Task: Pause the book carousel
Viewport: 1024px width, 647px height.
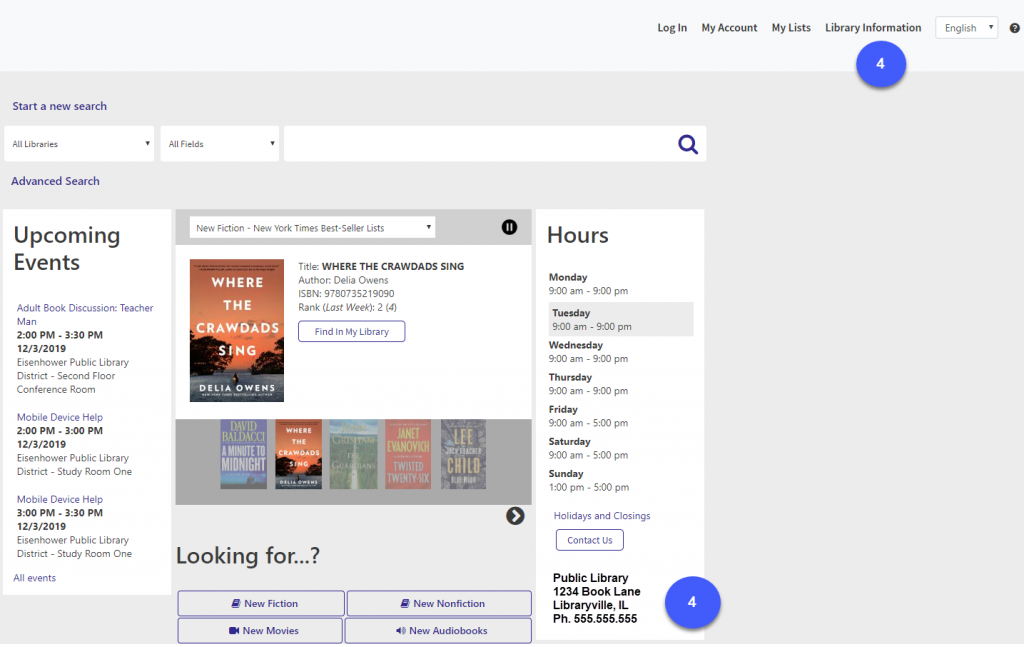Action: point(509,227)
